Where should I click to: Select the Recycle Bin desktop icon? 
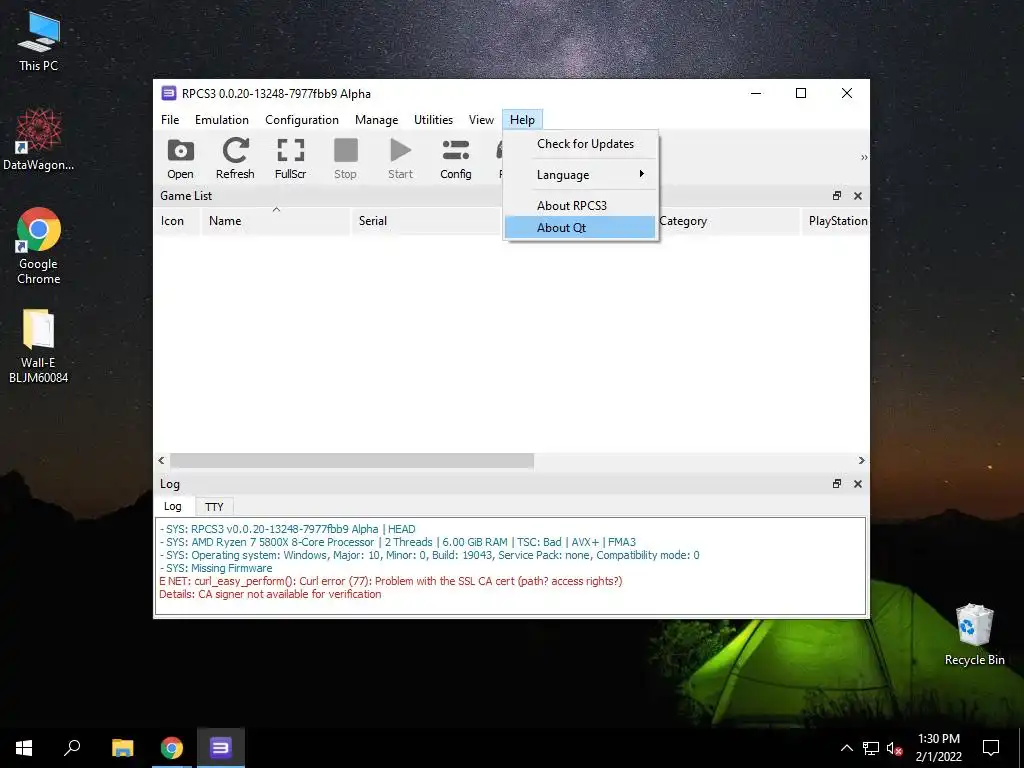974,635
